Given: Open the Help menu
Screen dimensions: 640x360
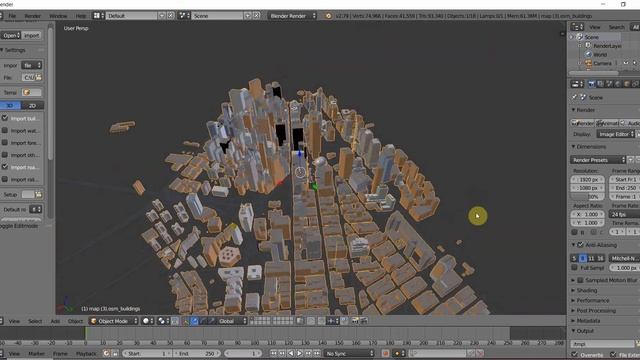Looking at the screenshot, I should point(81,16).
